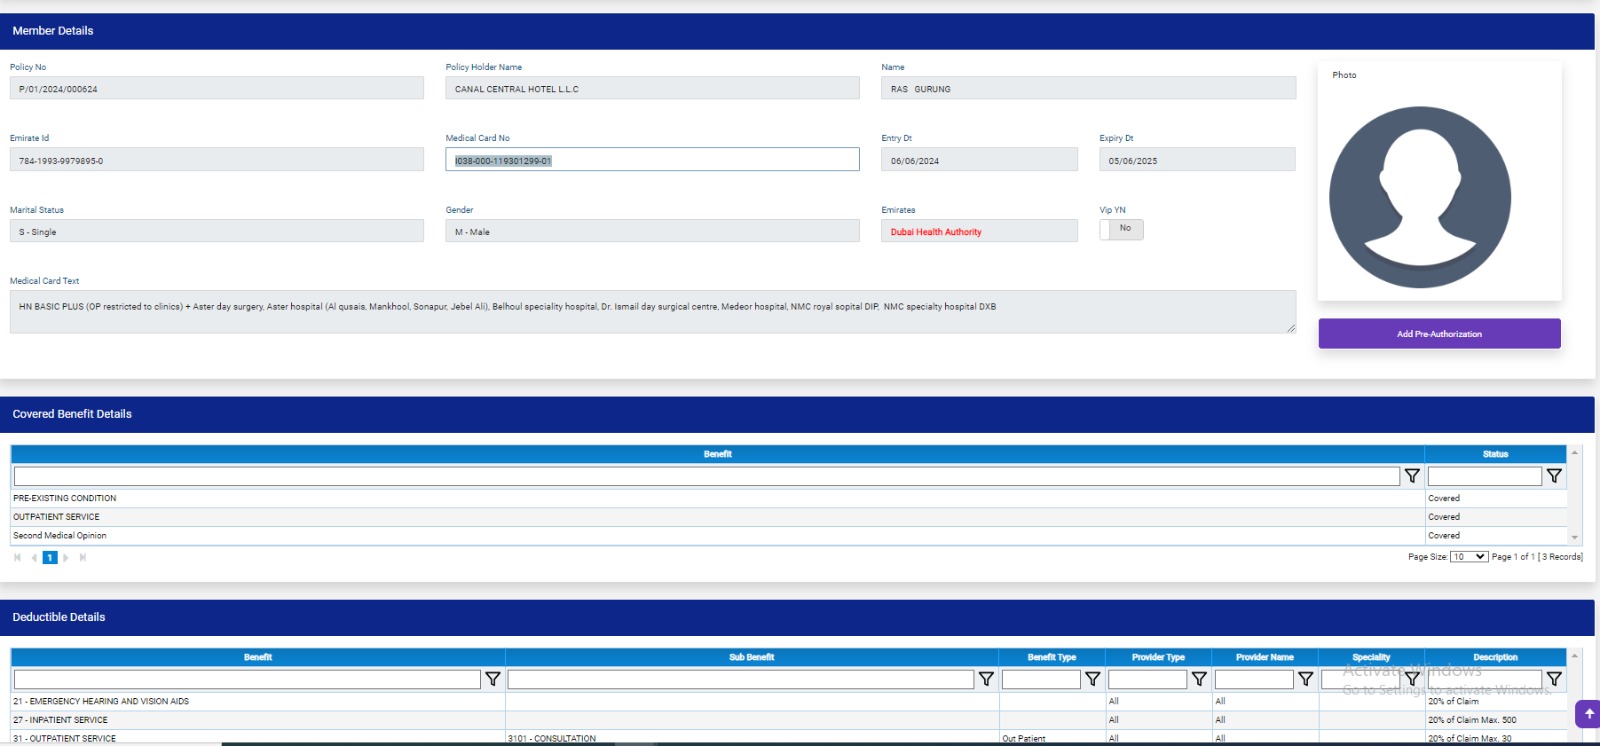The height and width of the screenshot is (746, 1600).
Task: Select the 31 - OUTPATIENT SERVICE deductible row
Action: [788, 738]
